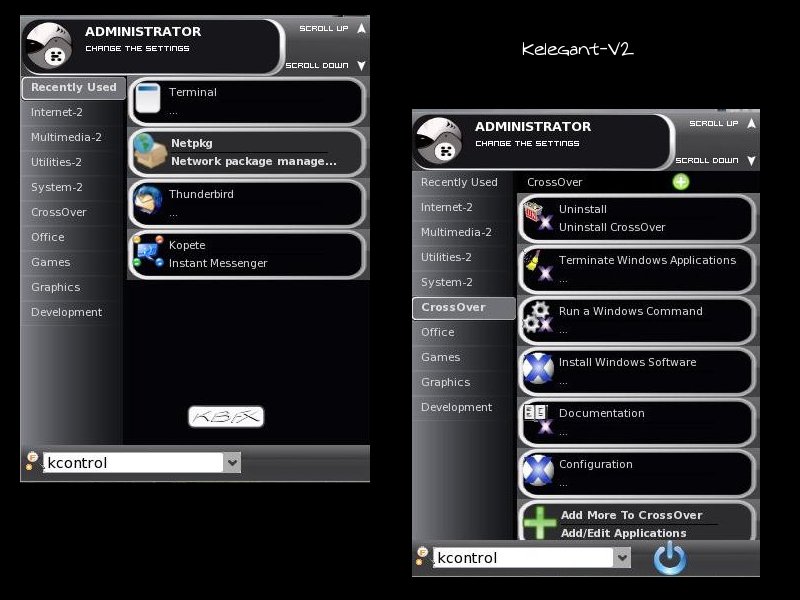Click the user avatar in right menu
The height and width of the screenshot is (600, 800).
(x=439, y=140)
